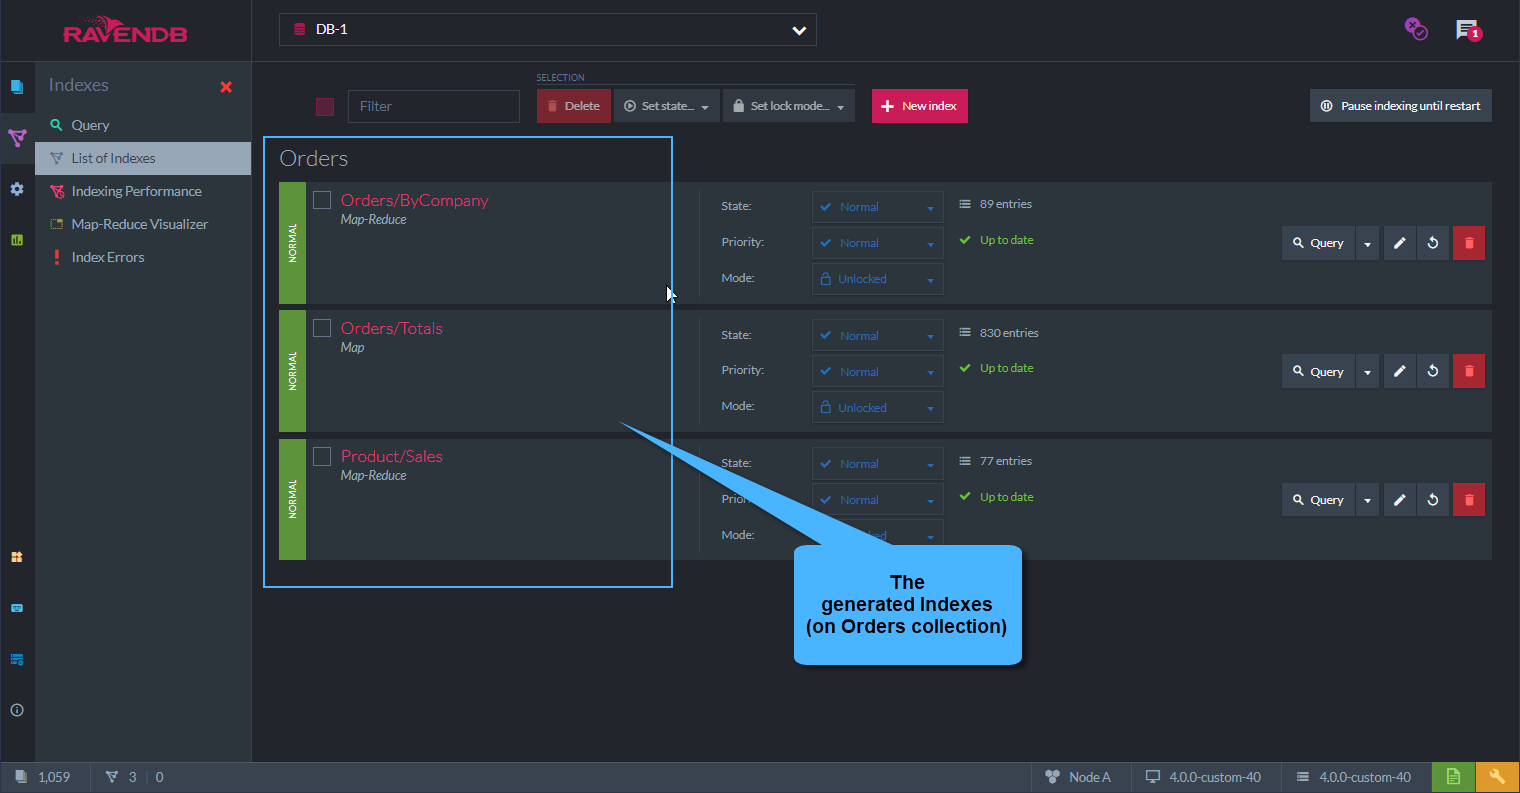Open the Stats sidebar icon
The height and width of the screenshot is (793, 1520).
click(17, 240)
